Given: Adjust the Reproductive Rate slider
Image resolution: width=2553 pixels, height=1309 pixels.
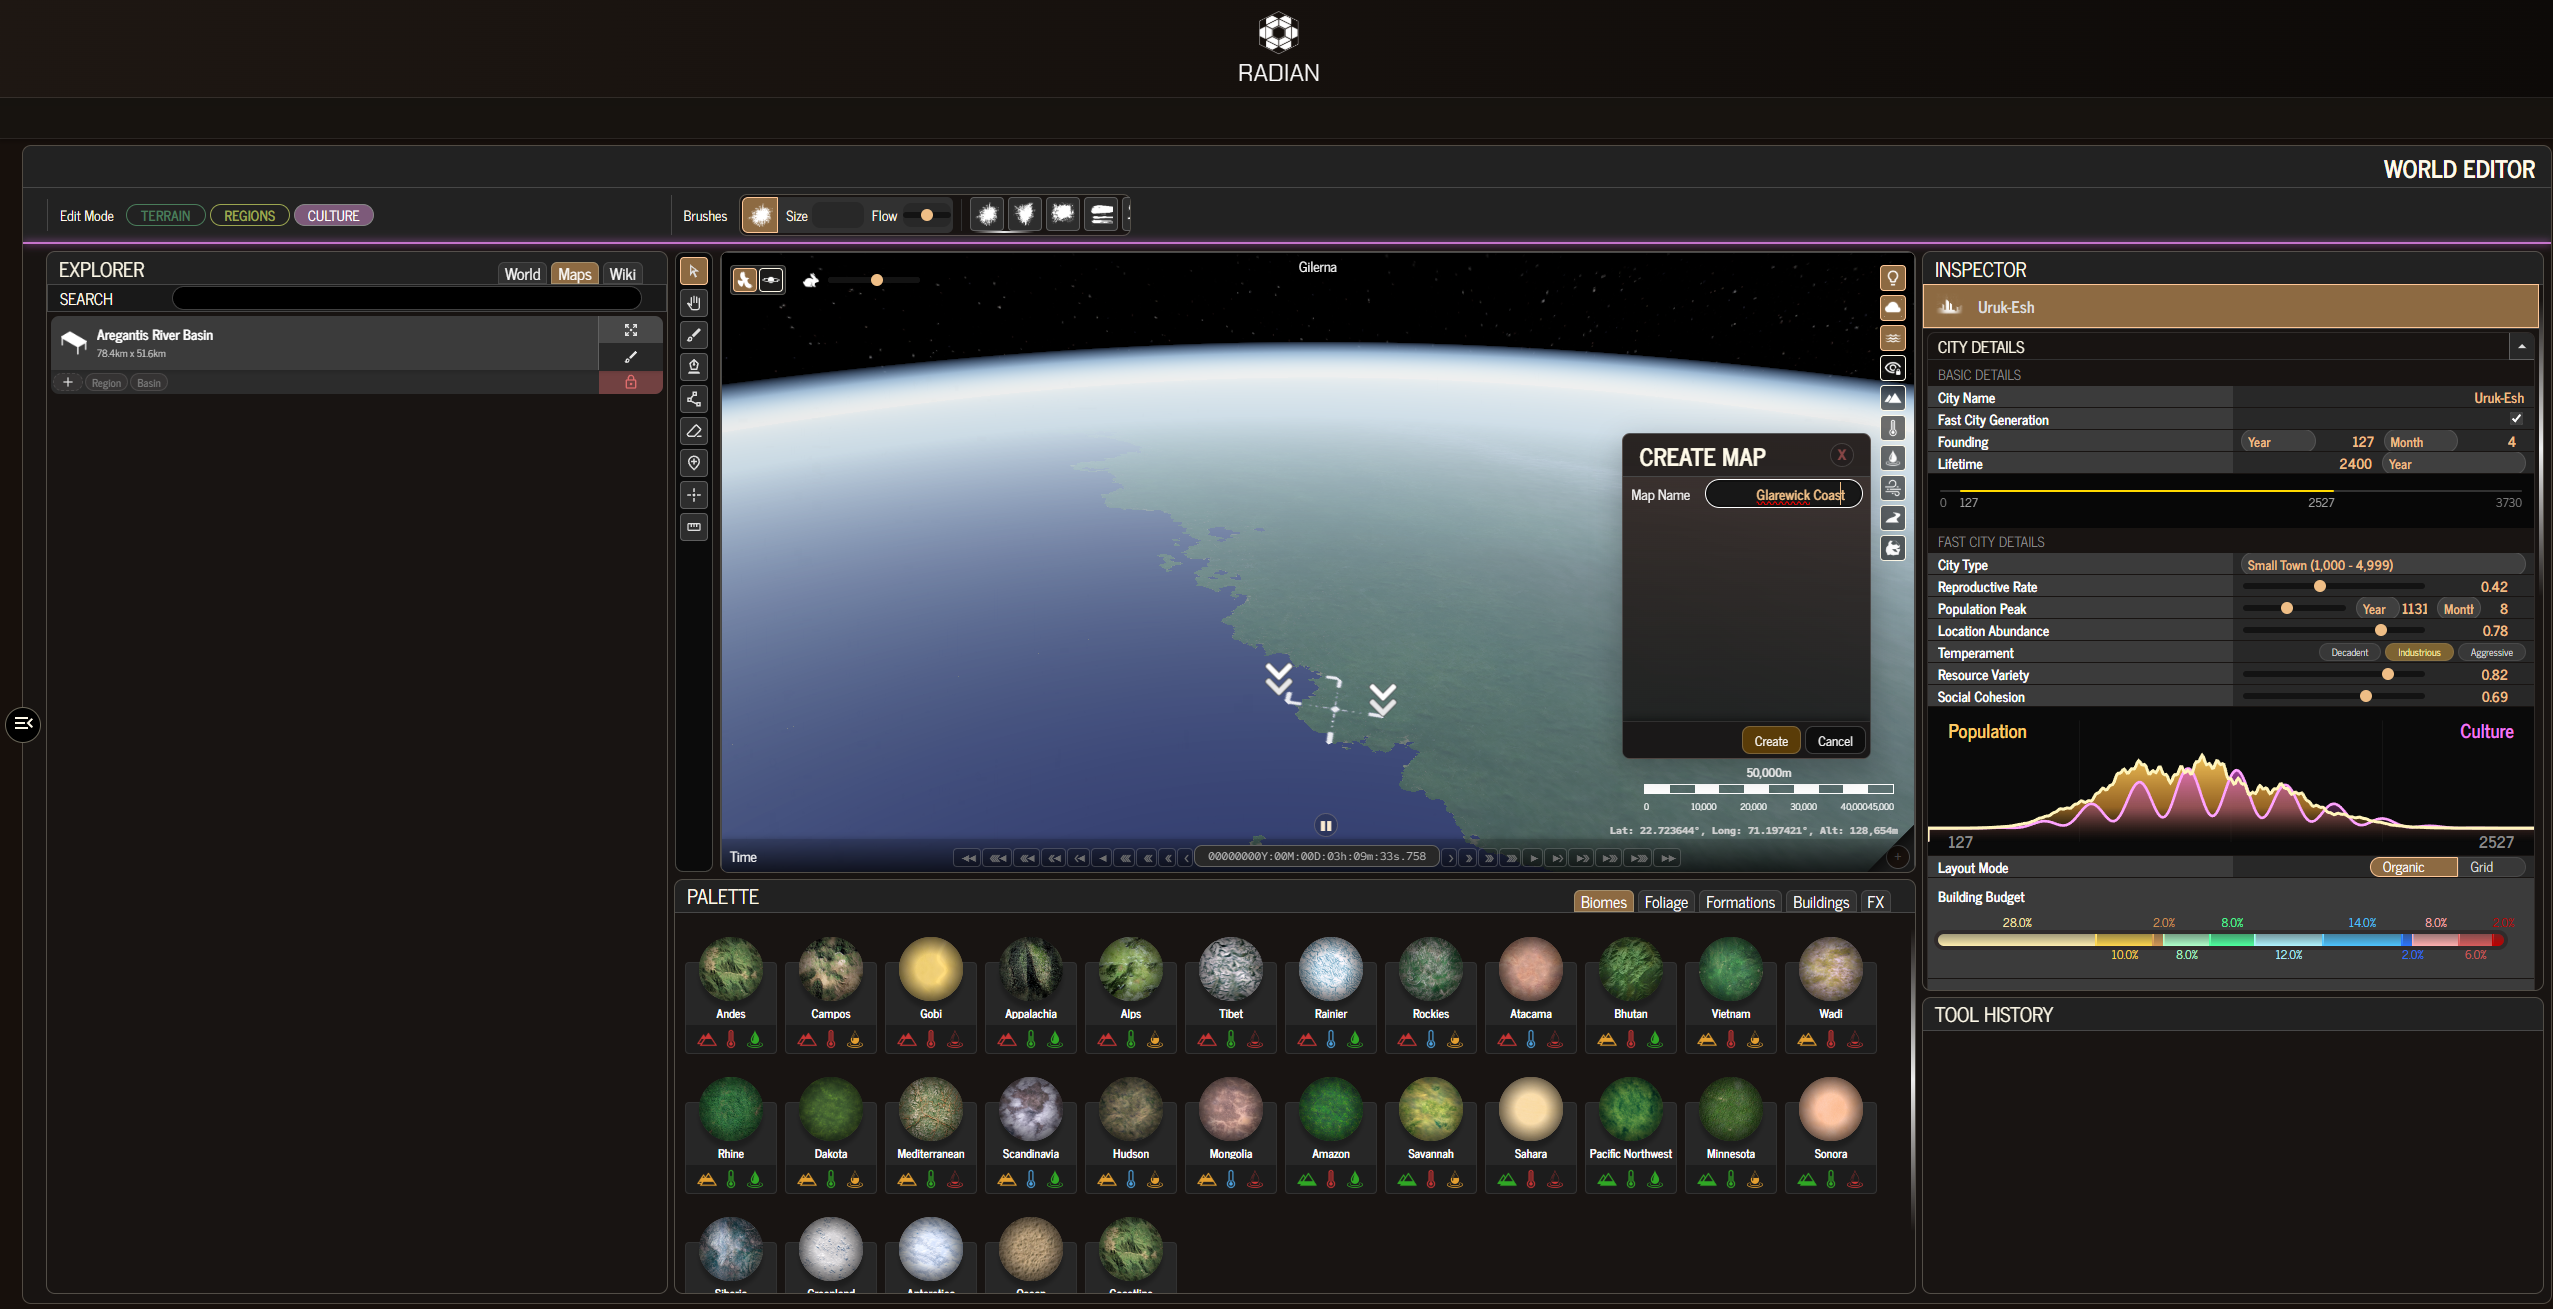Looking at the screenshot, I should [2333, 587].
